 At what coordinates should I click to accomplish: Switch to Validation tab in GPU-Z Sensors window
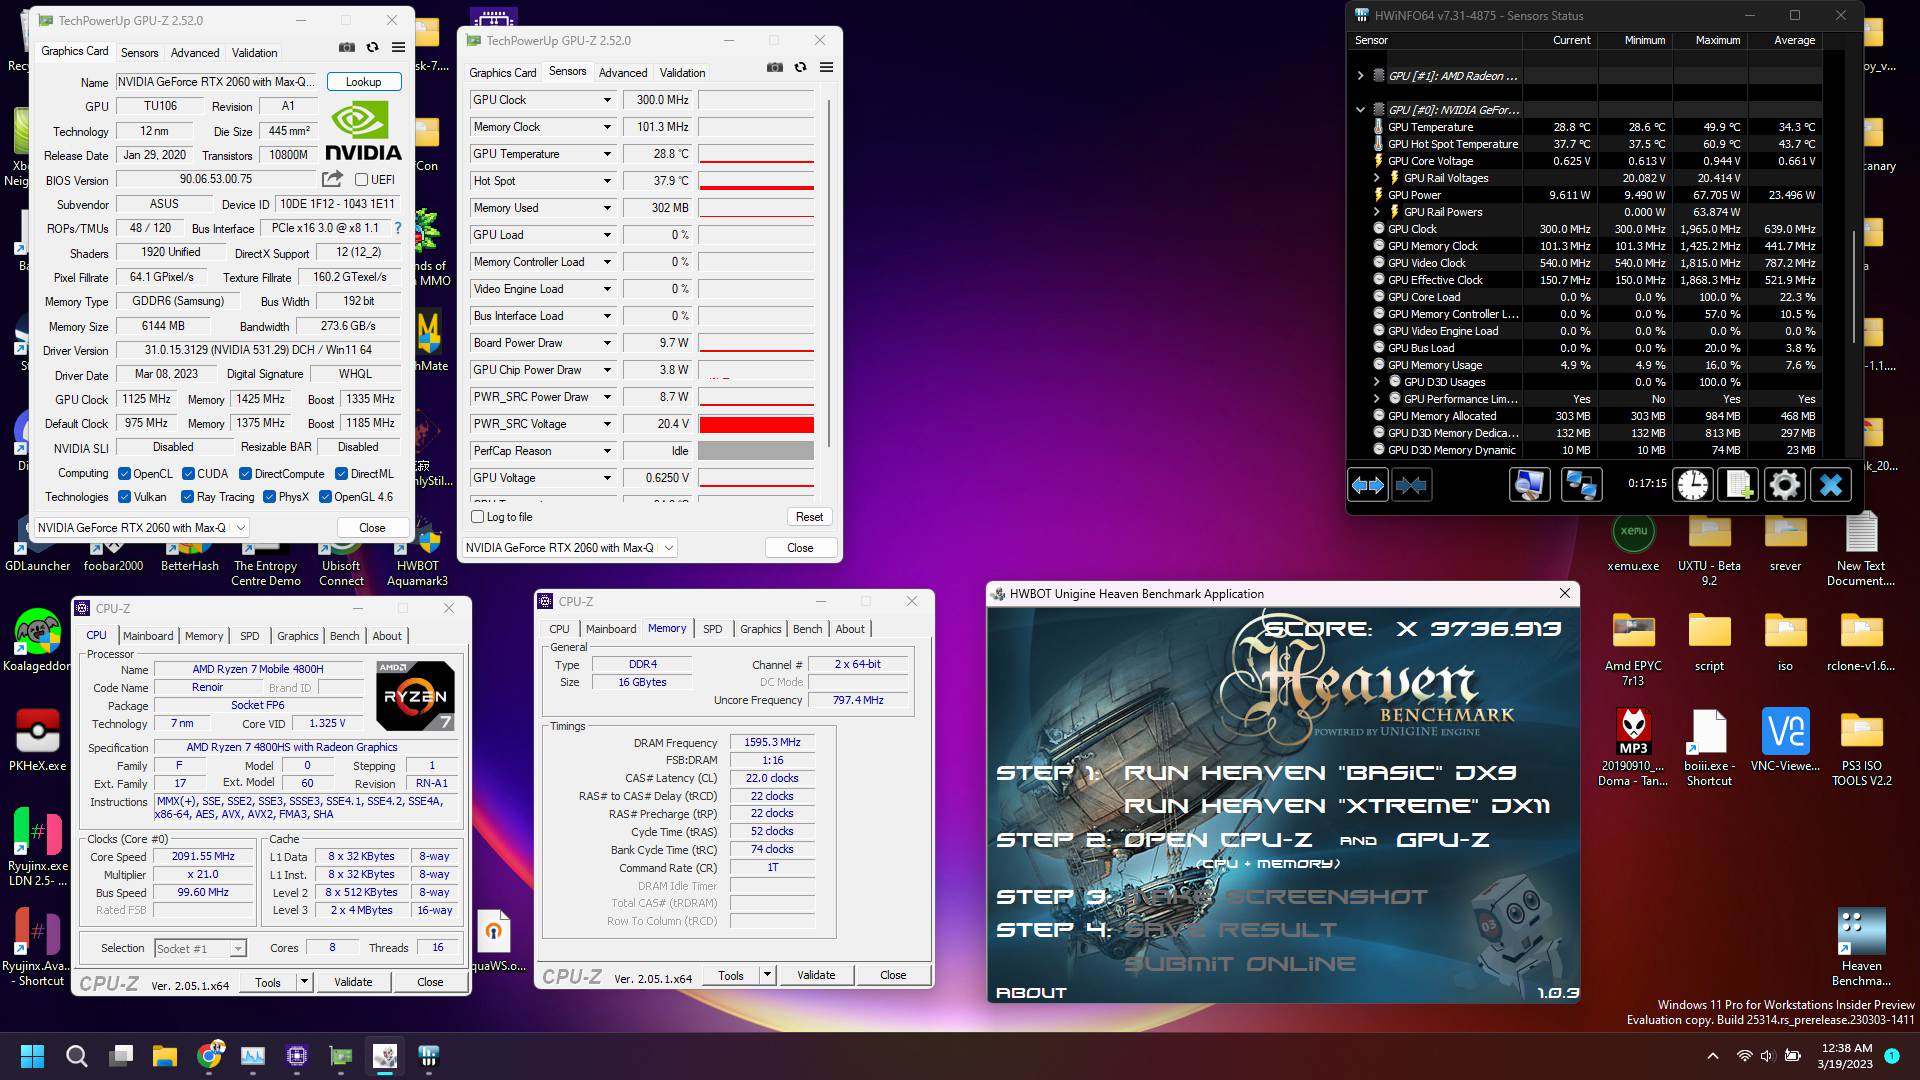pyautogui.click(x=683, y=73)
